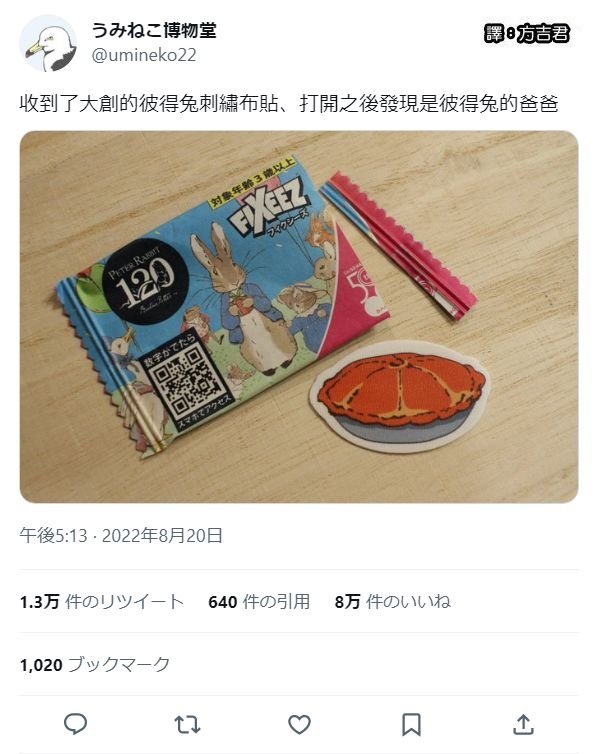
Task: Click the pie patch in photo
Action: click(x=400, y=396)
